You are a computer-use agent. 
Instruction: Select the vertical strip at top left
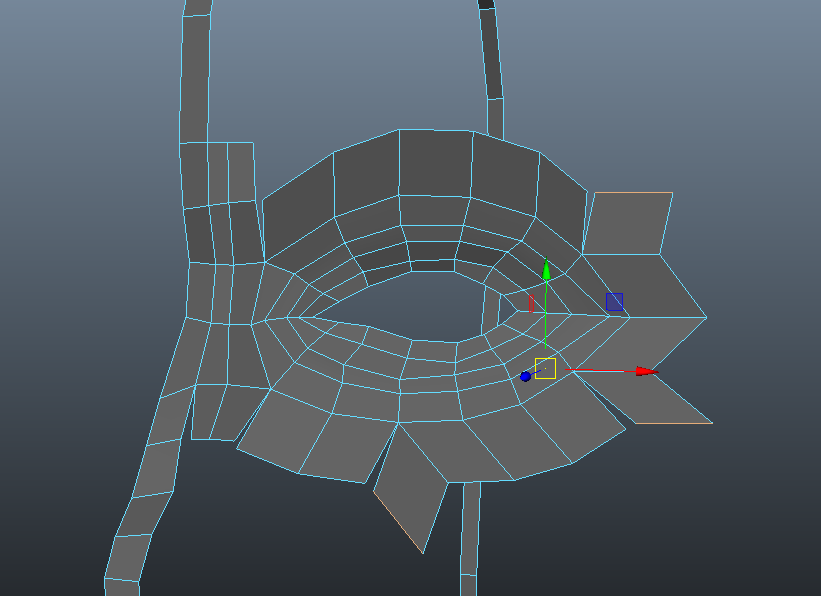(195, 70)
